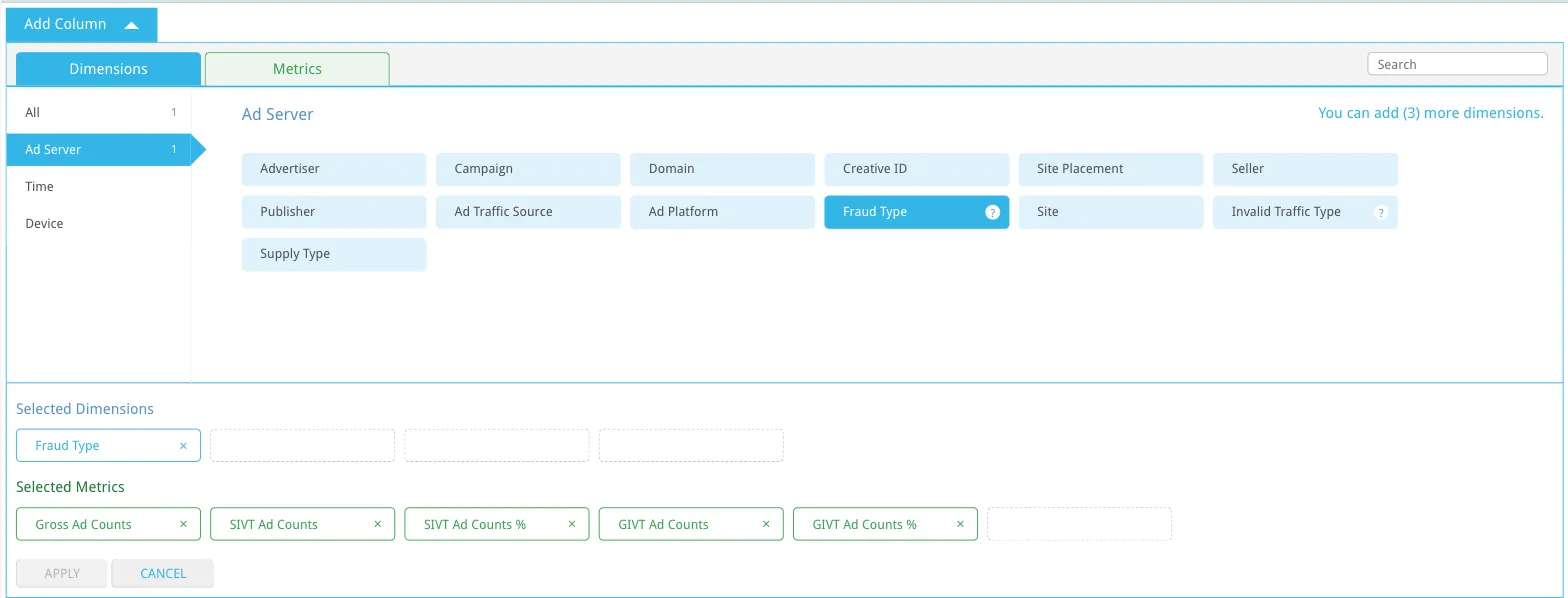Viewport: 1568px width, 598px height.
Task: Click the help icon on Fraud Type tile
Action: [x=992, y=212]
